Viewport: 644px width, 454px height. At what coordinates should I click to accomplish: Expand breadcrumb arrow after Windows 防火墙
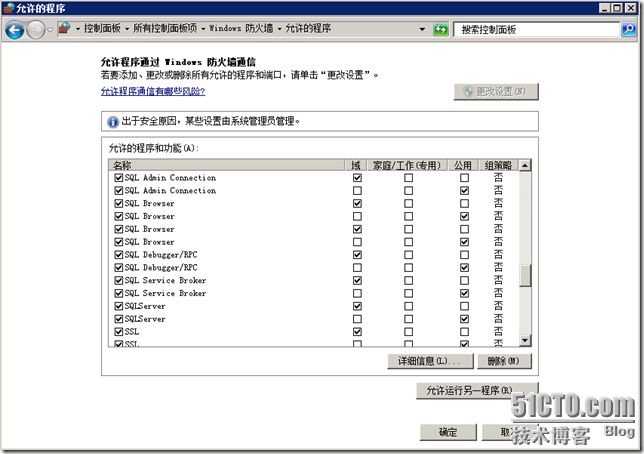click(x=279, y=29)
